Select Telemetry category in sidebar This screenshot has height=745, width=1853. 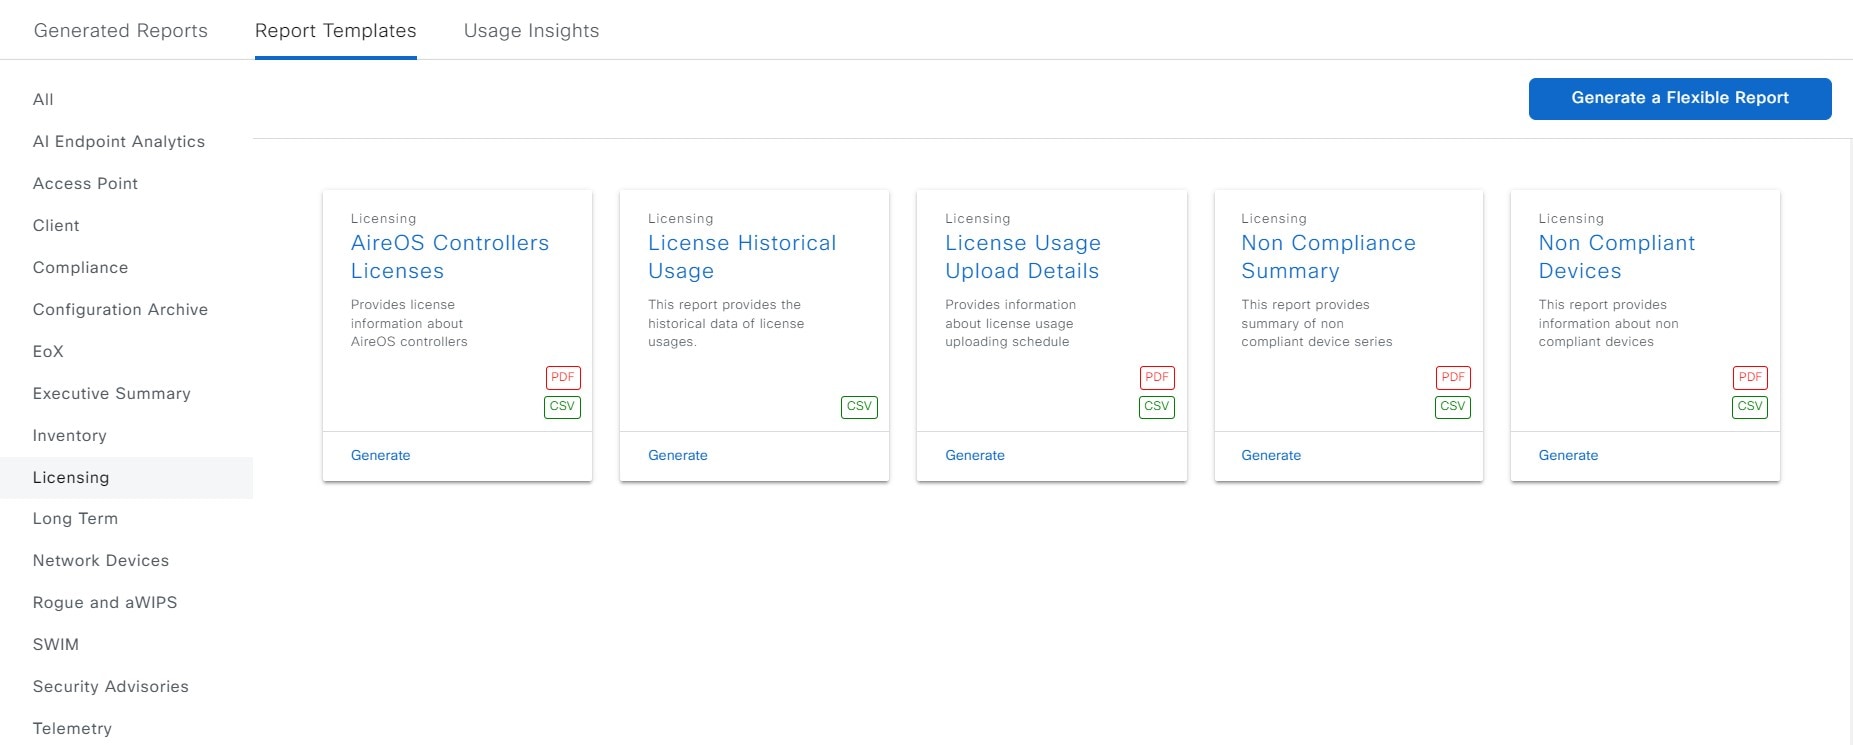72,729
